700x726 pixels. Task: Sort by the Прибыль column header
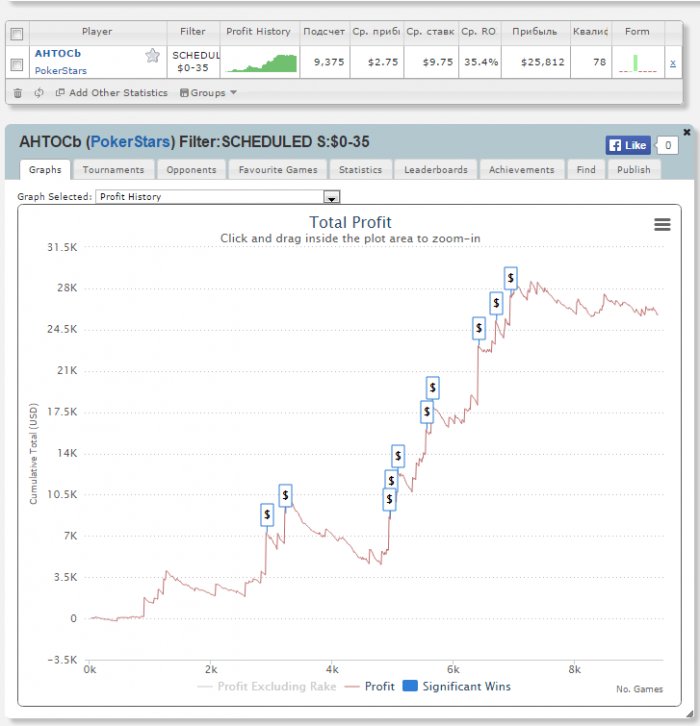pyautogui.click(x=534, y=31)
